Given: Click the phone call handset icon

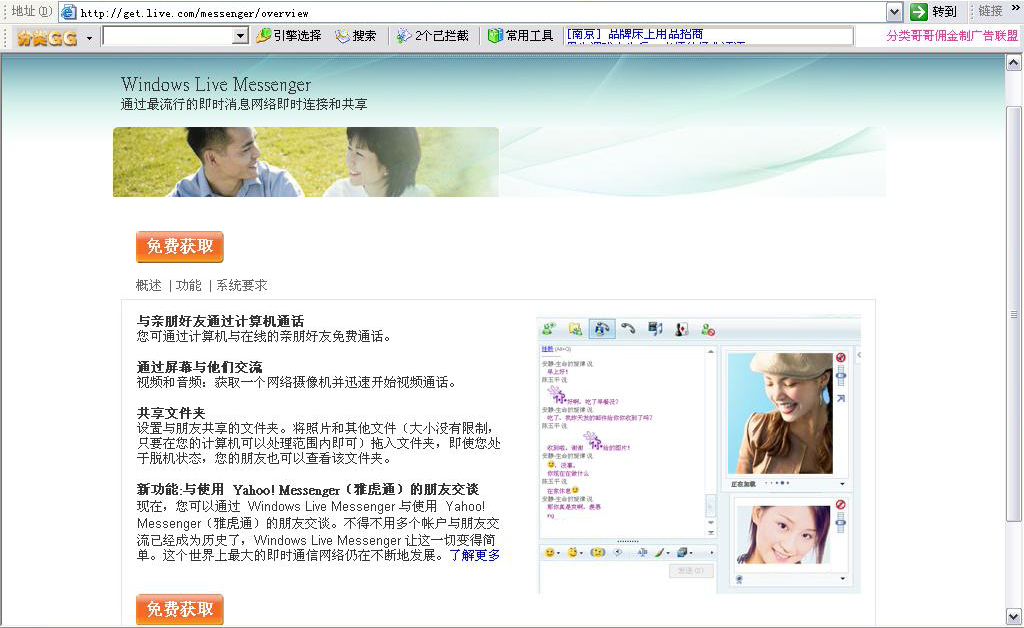Looking at the screenshot, I should [x=628, y=329].
